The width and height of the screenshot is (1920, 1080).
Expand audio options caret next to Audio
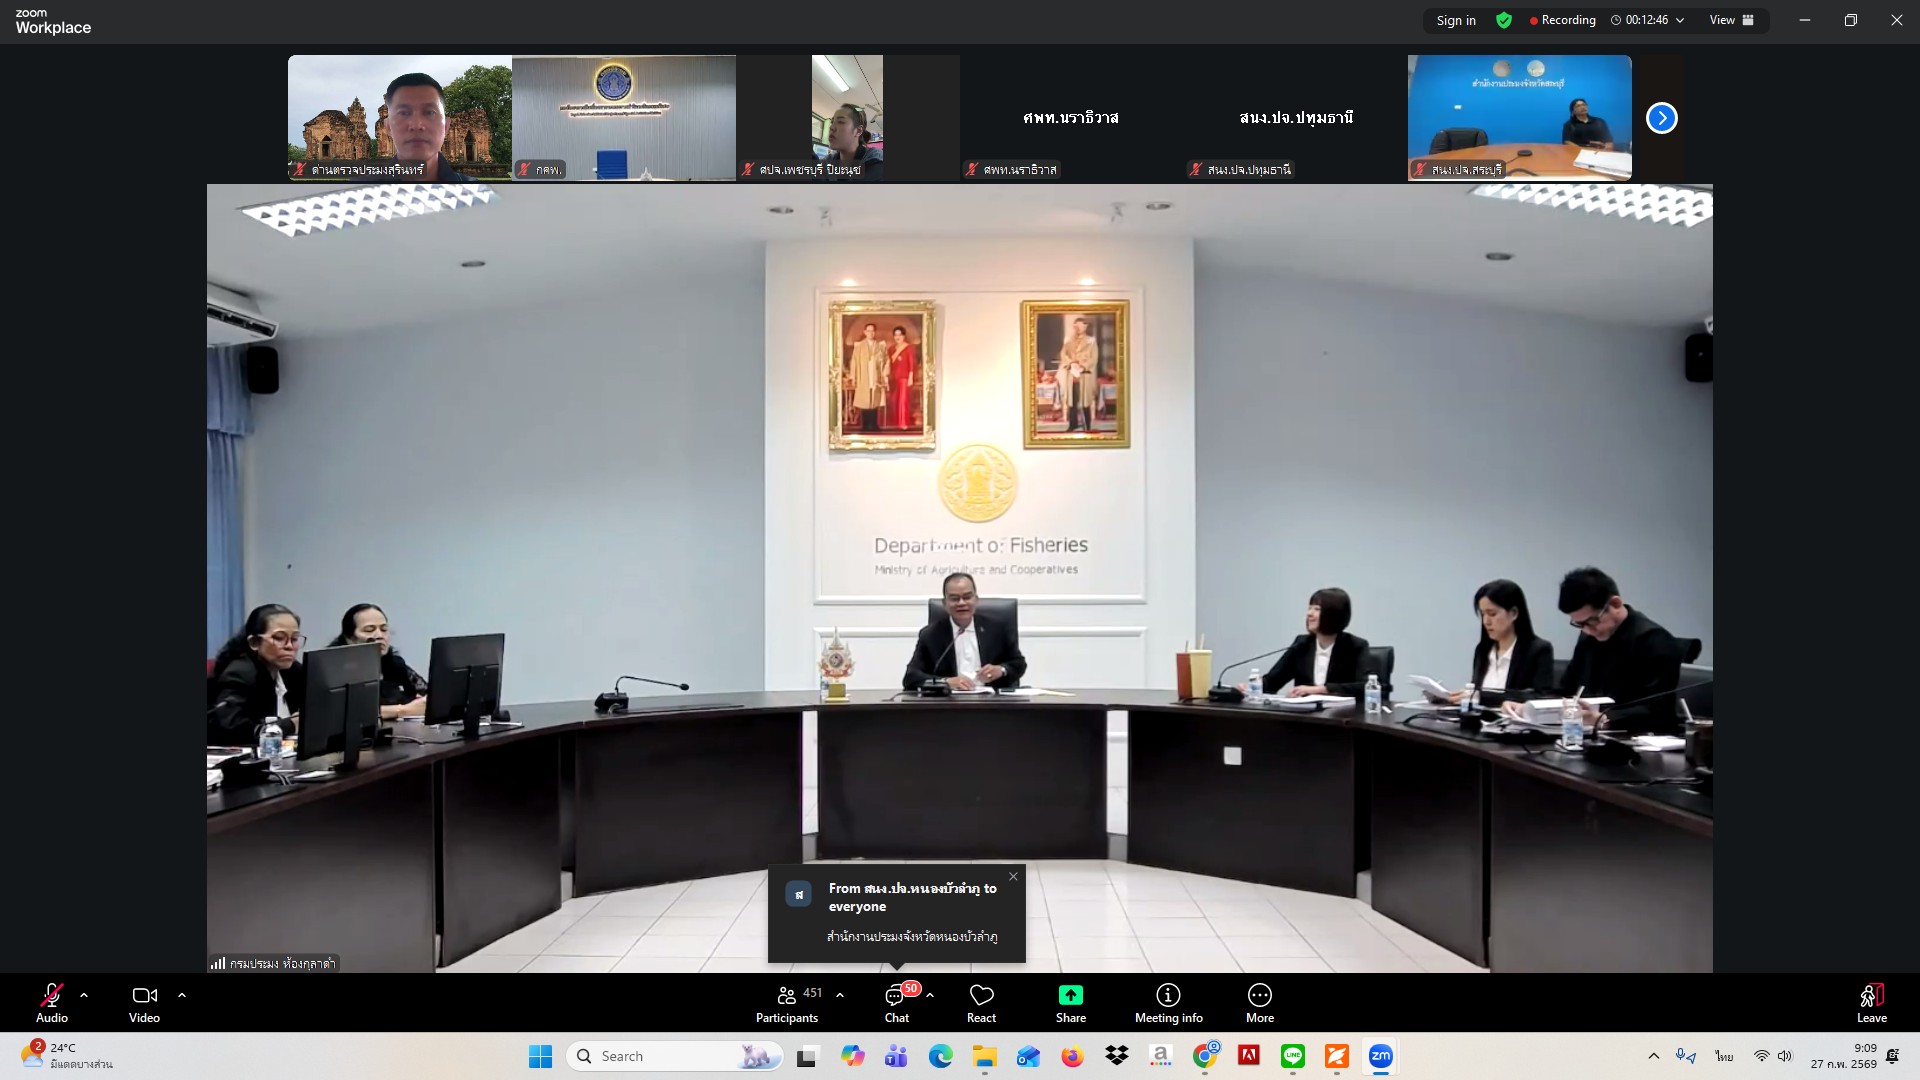point(84,995)
